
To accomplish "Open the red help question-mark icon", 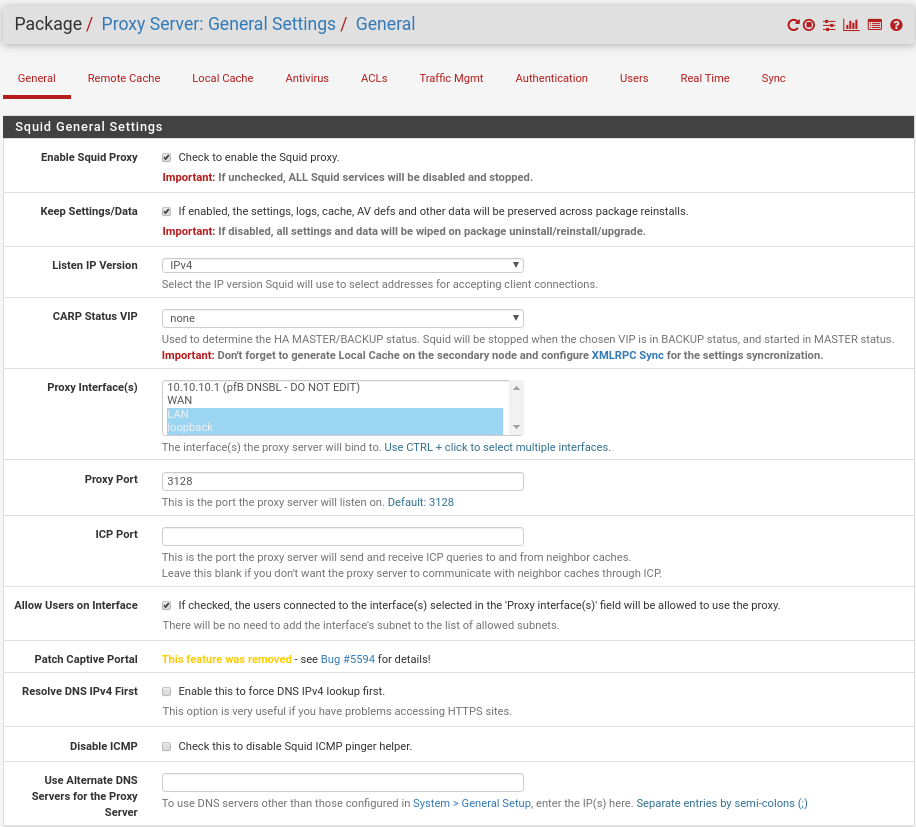I will point(896,25).
